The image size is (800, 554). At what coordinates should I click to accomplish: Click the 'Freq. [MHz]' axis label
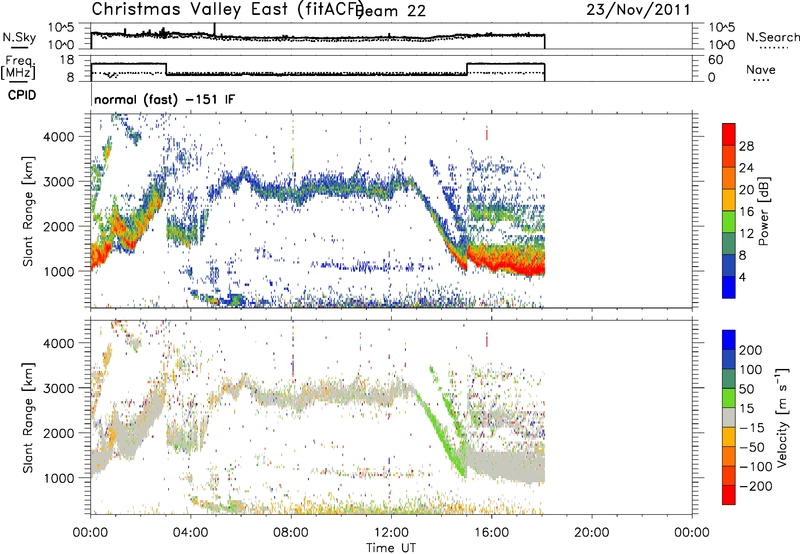[19, 67]
